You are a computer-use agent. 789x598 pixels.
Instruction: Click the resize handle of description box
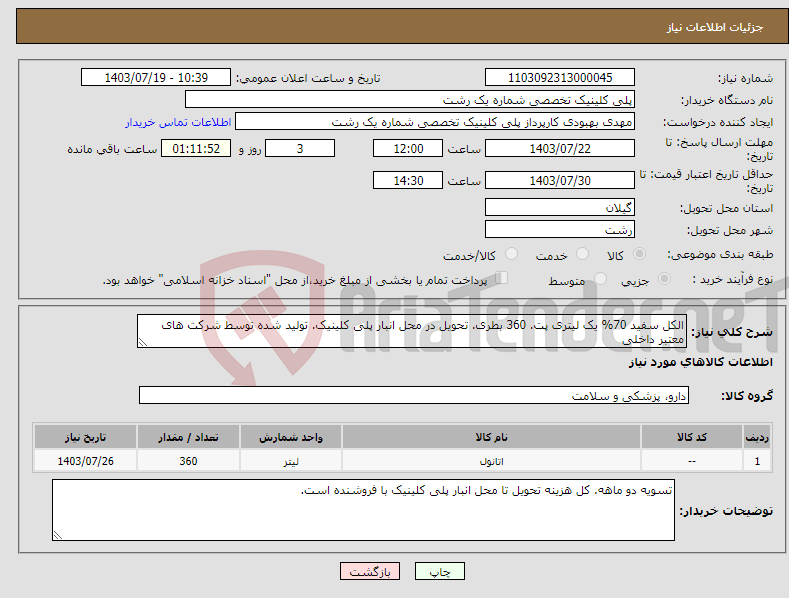point(142,343)
